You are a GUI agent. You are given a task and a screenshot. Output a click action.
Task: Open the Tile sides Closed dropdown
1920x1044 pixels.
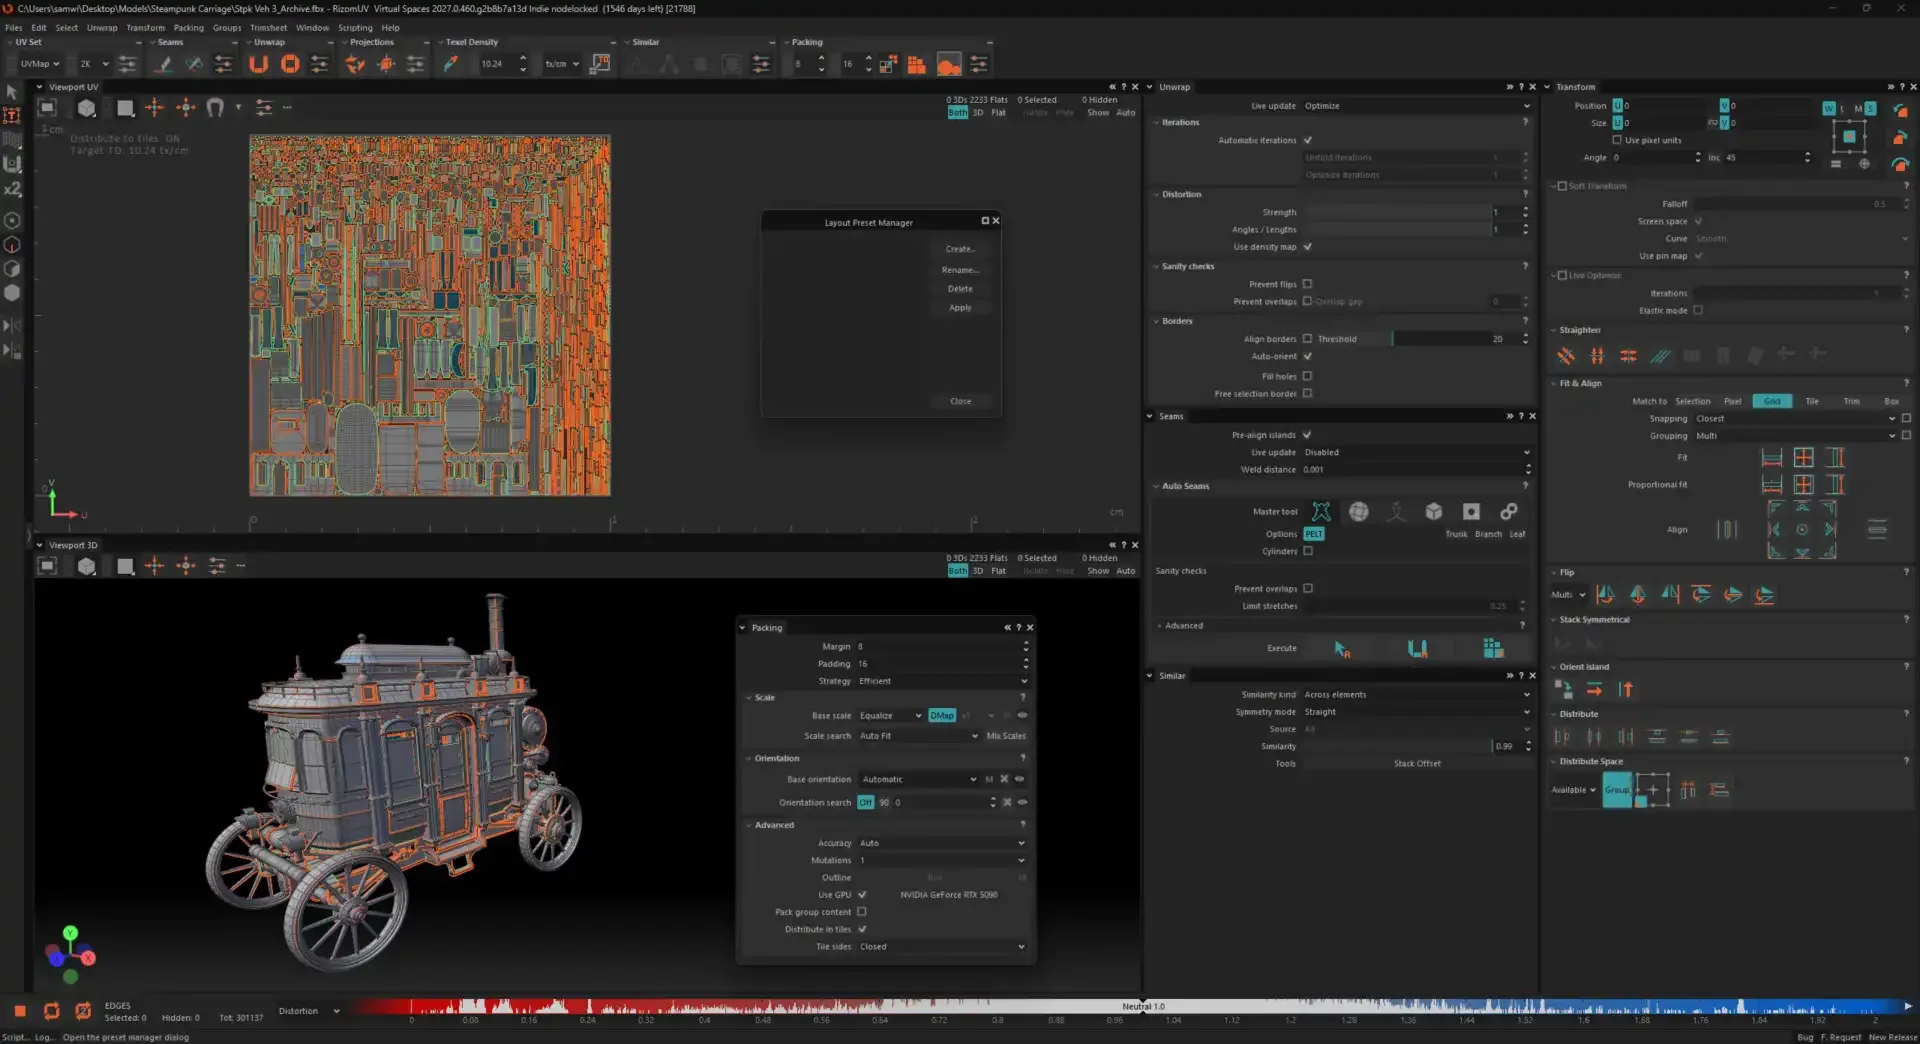pyautogui.click(x=942, y=947)
